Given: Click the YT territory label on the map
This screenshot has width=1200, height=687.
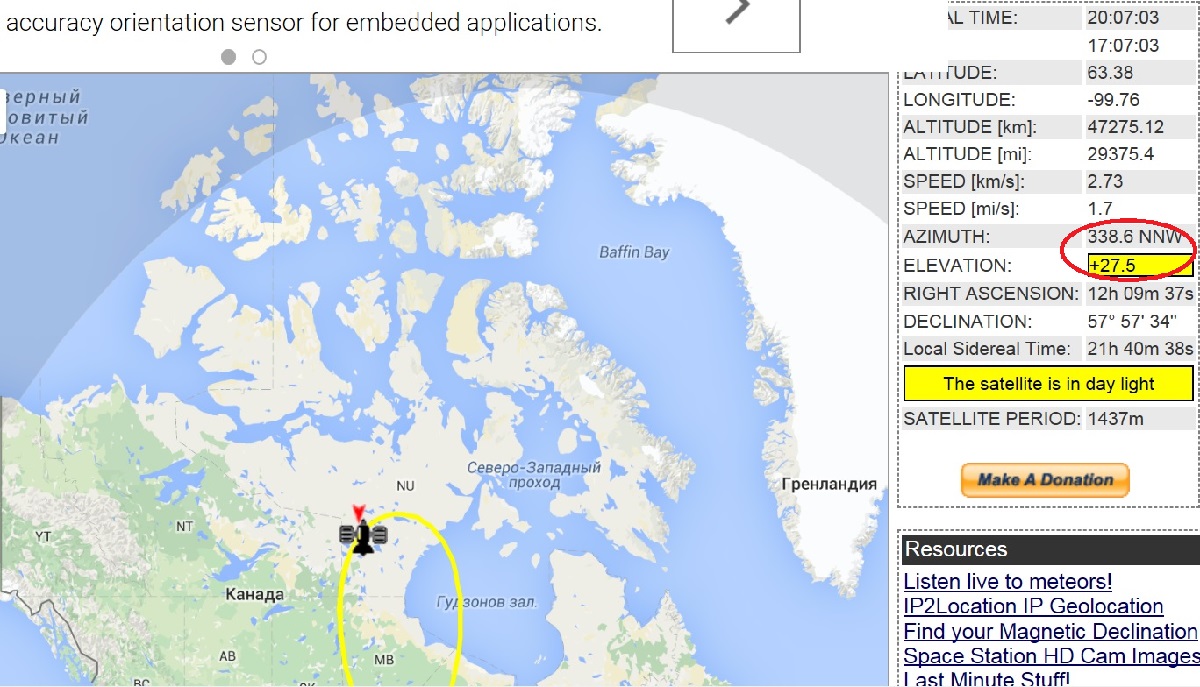Looking at the screenshot, I should pyautogui.click(x=42, y=537).
